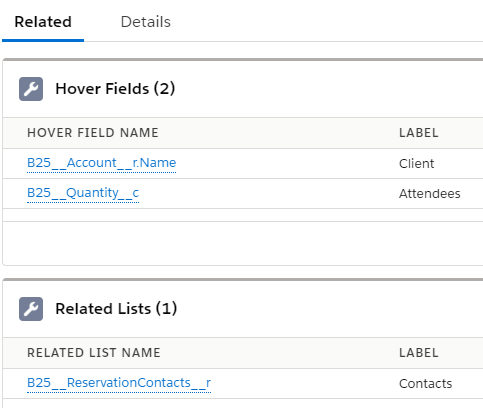The width and height of the screenshot is (483, 408).
Task: Select the Related tab
Action: coord(43,22)
